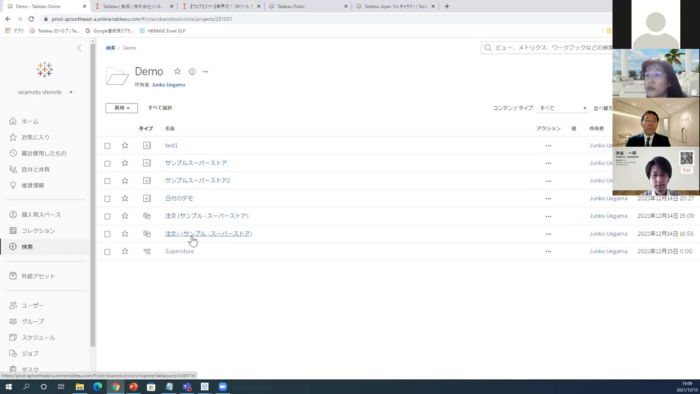Screen dimensions: 700x394
Task: Favorite the Demo project with the star icon
Action: pos(177,71)
